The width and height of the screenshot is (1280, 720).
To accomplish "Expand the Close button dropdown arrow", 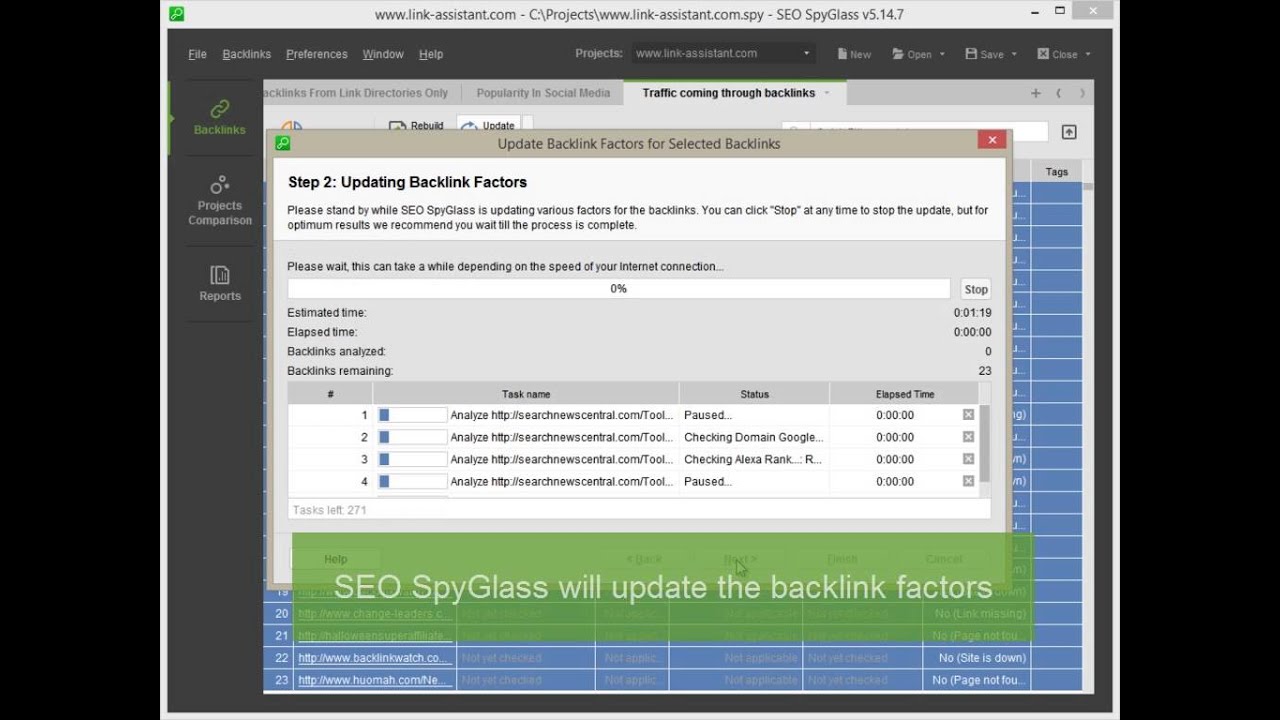I will point(1088,54).
